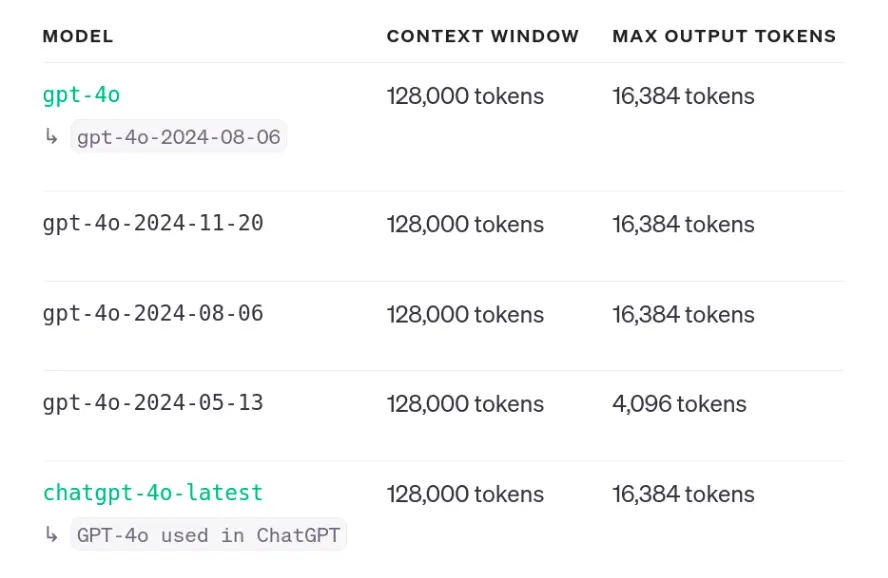
Task: Click the arrow icon beside gpt-4o-2024-08-06 alias
Action: tap(51, 137)
